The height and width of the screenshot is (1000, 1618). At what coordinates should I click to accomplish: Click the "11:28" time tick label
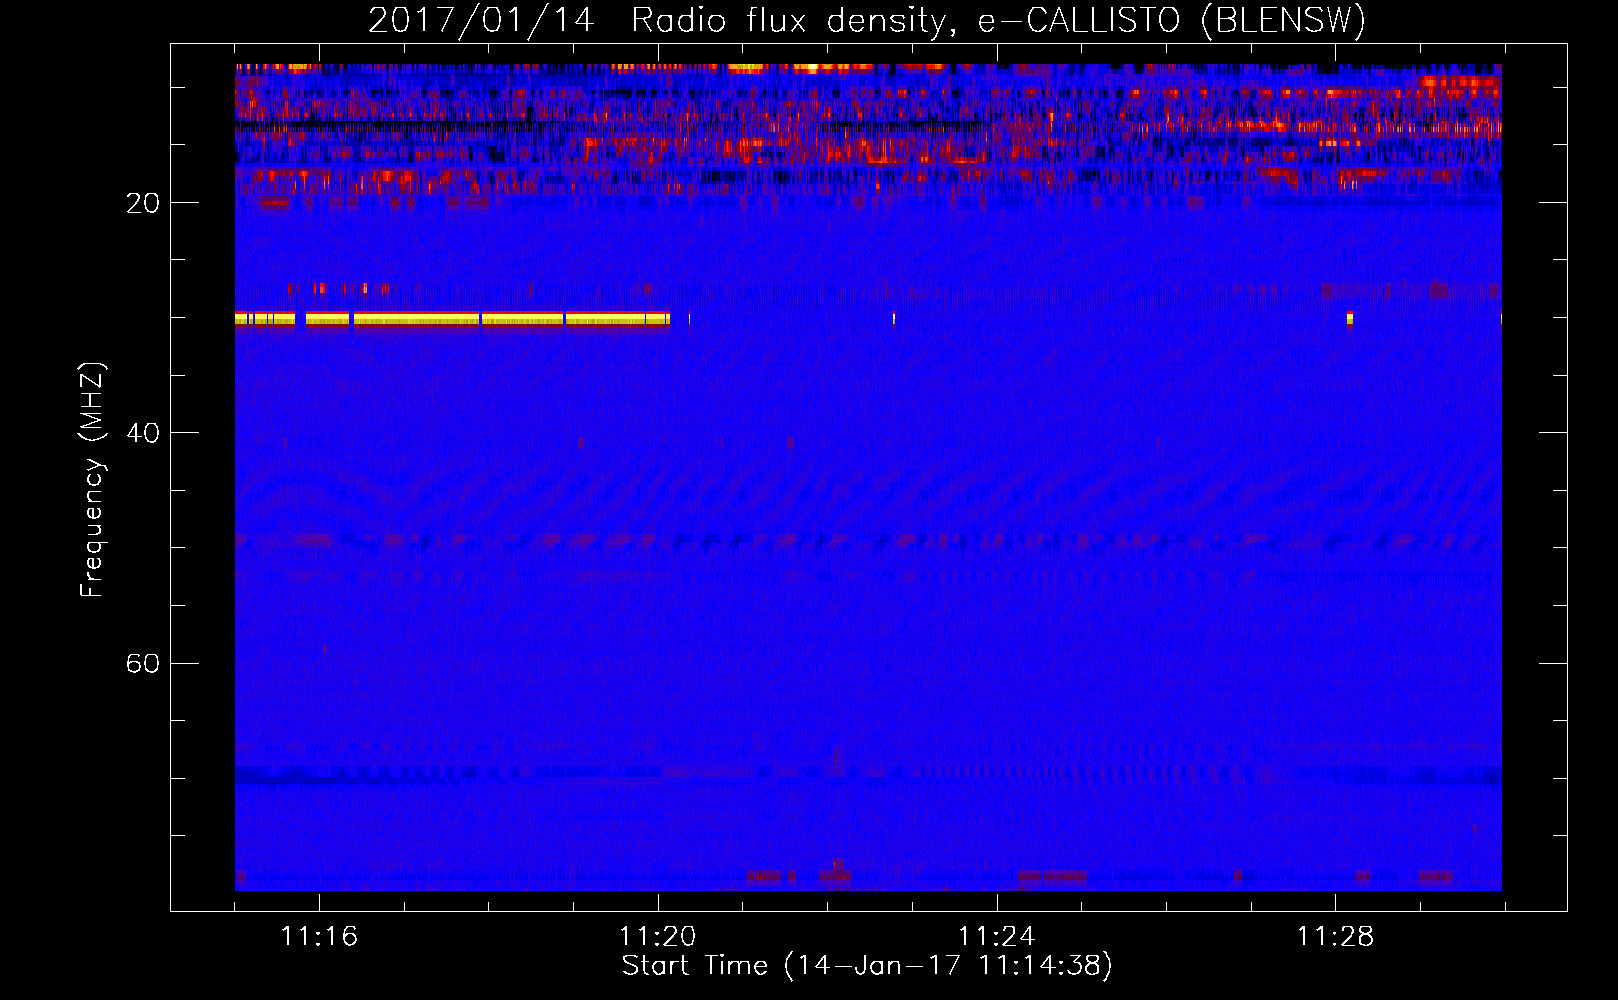tap(1335, 936)
